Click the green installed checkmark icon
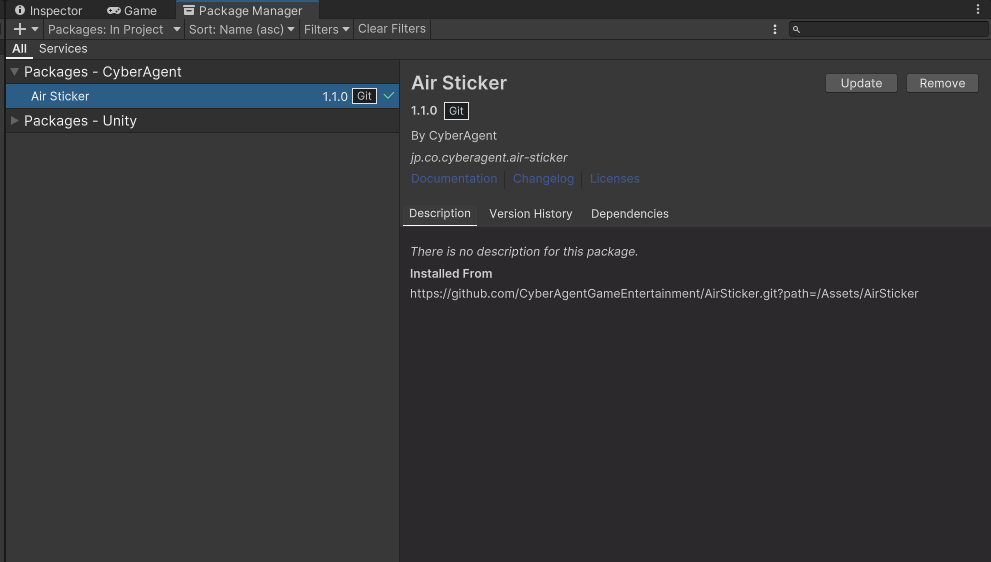991x562 pixels. 389,96
